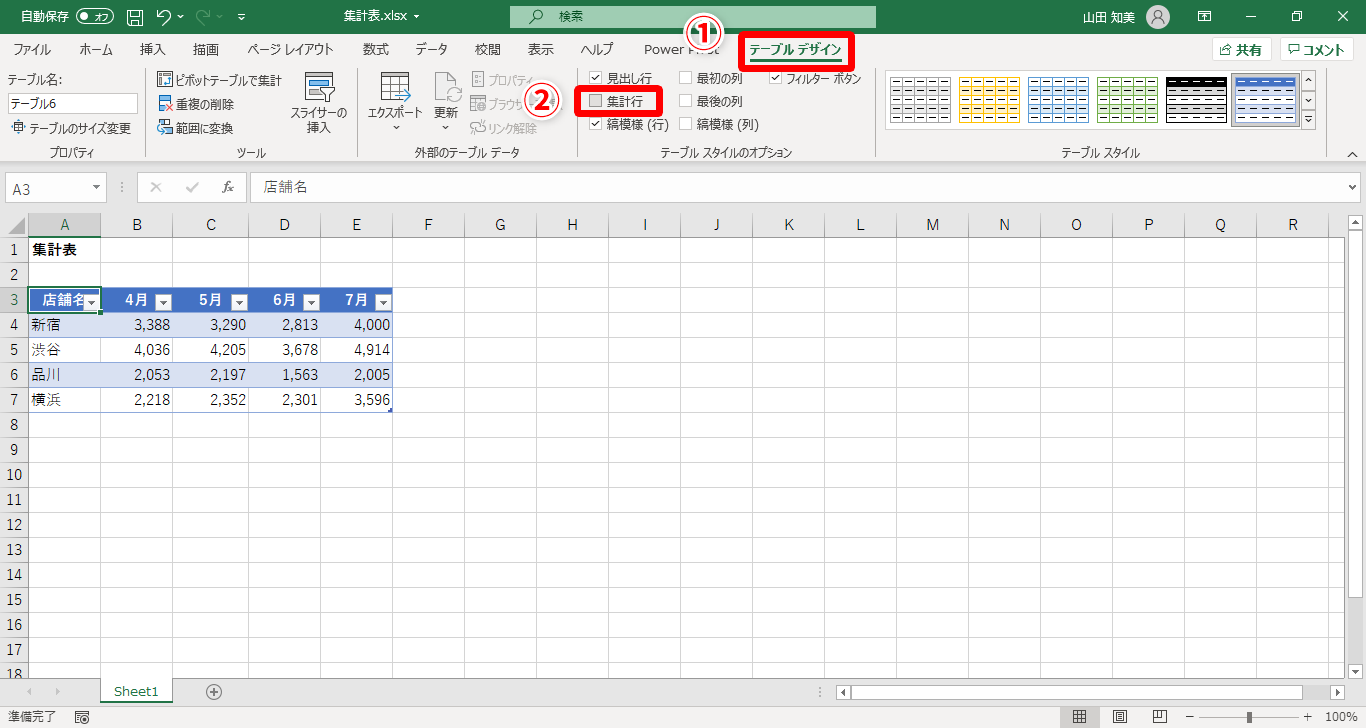Image resolution: width=1366 pixels, height=728 pixels.
Task: Click the vertical scrollbar thumb
Action: coord(1356,415)
